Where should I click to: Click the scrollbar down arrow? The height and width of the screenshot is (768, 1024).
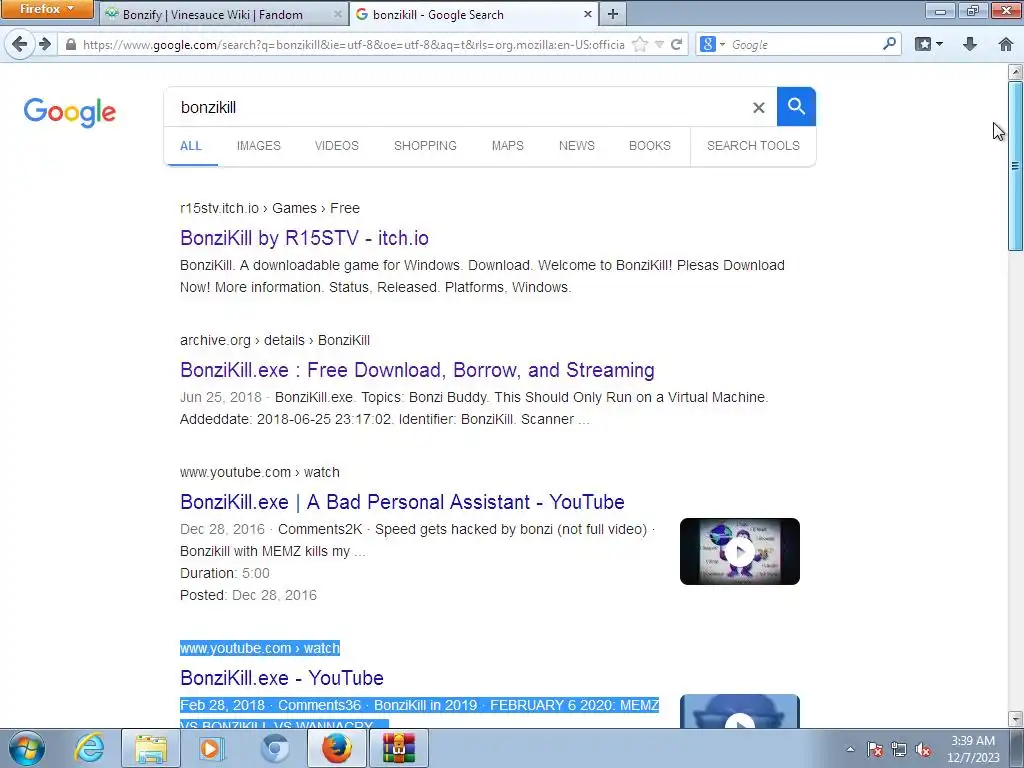pyautogui.click(x=1016, y=719)
